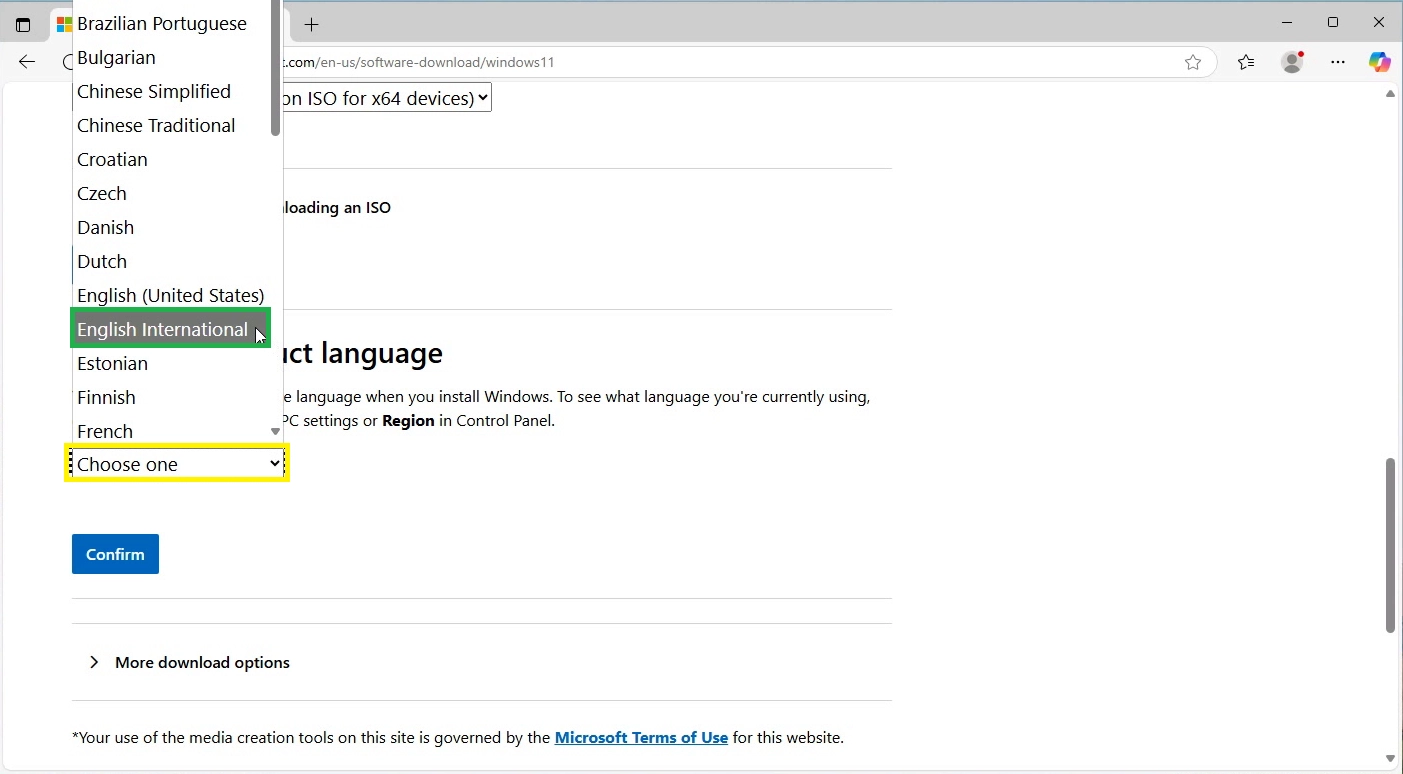Select English International option
Image resolution: width=1403 pixels, height=774 pixels.
pos(171,329)
